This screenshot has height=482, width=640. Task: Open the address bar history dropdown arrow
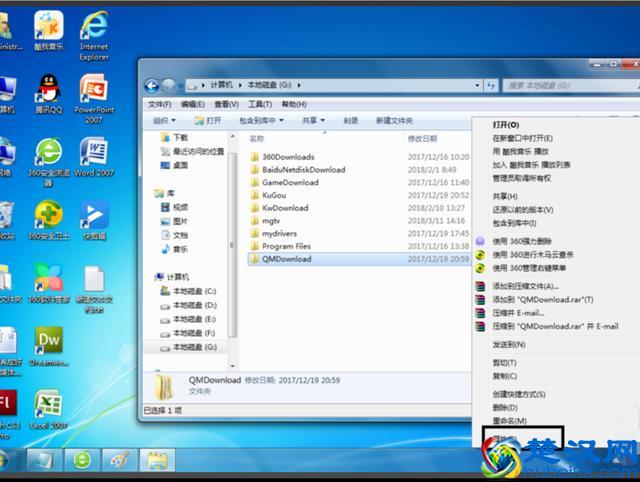point(477,85)
